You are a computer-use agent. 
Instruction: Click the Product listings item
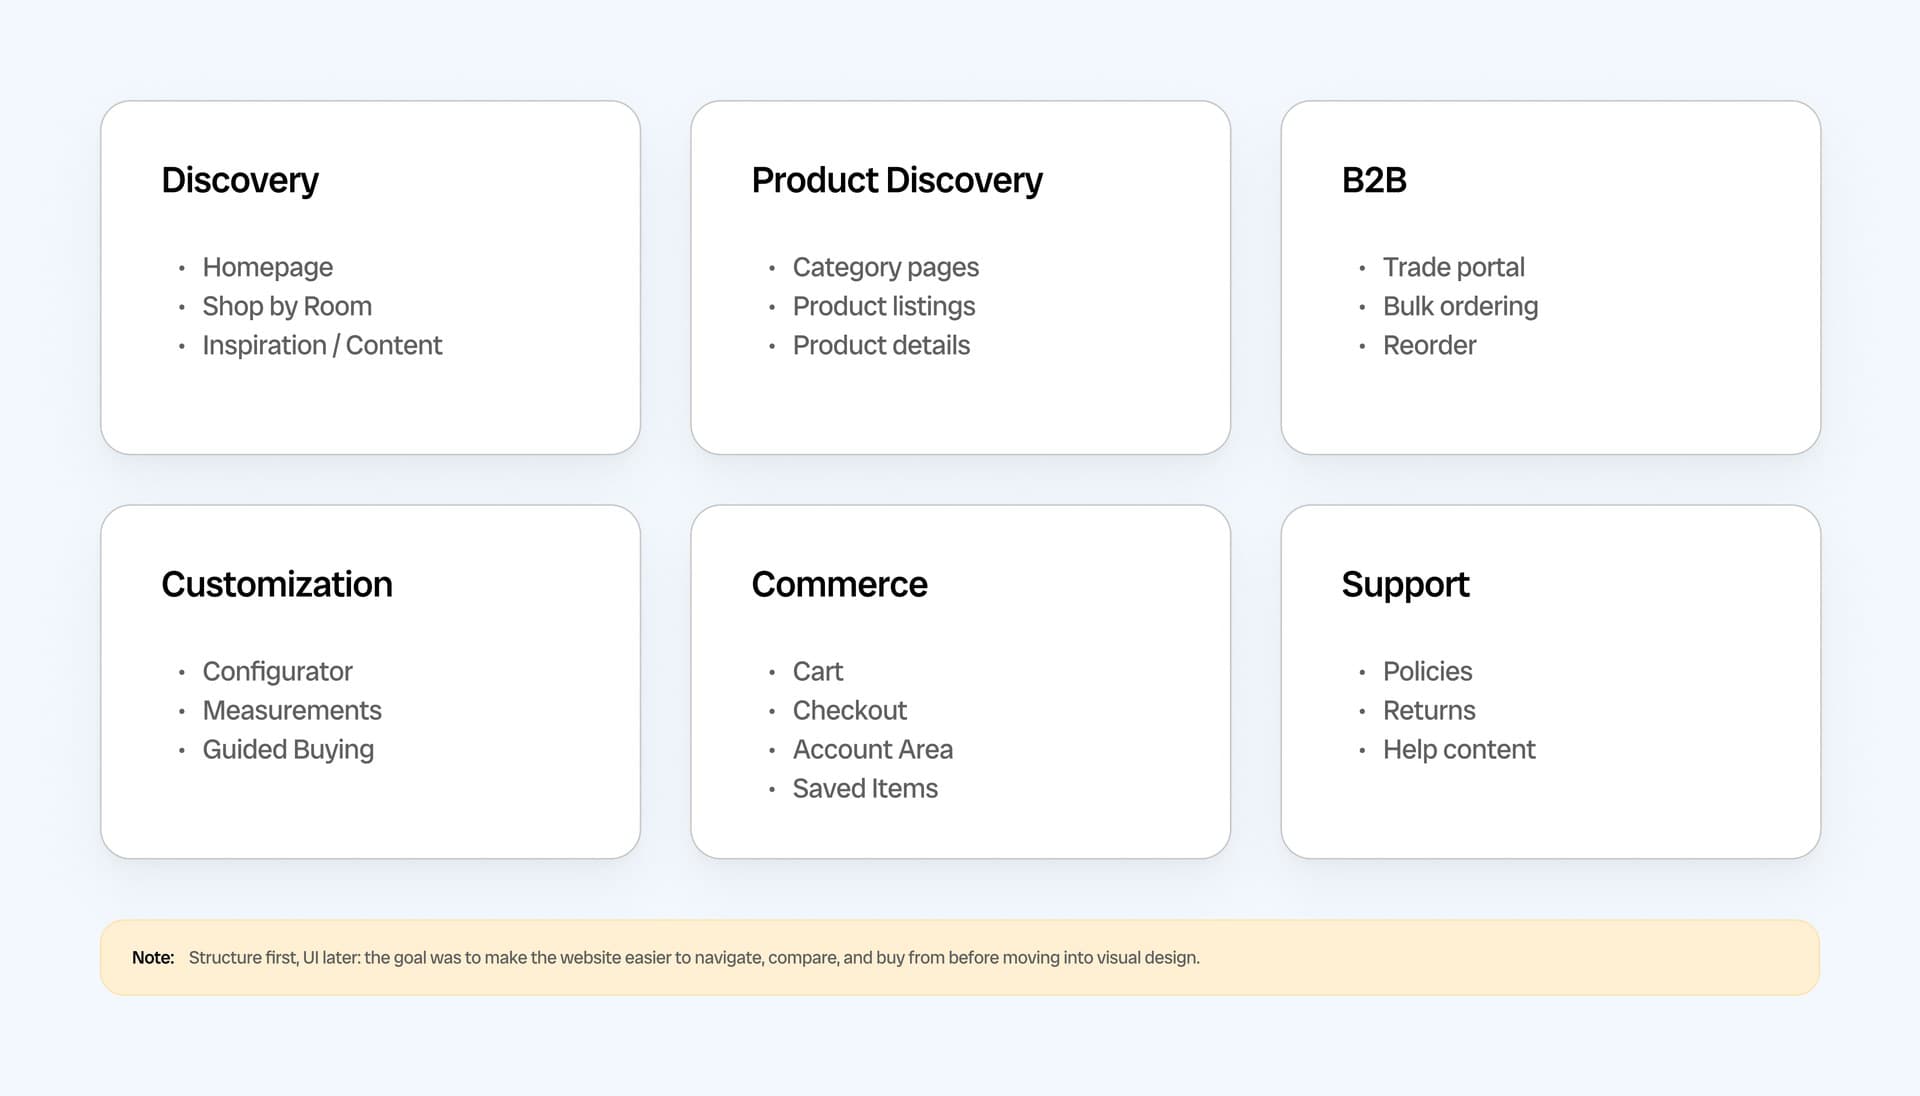(884, 306)
